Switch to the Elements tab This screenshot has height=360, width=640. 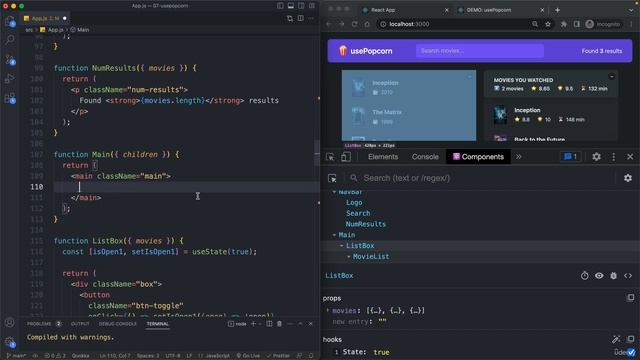(x=383, y=157)
